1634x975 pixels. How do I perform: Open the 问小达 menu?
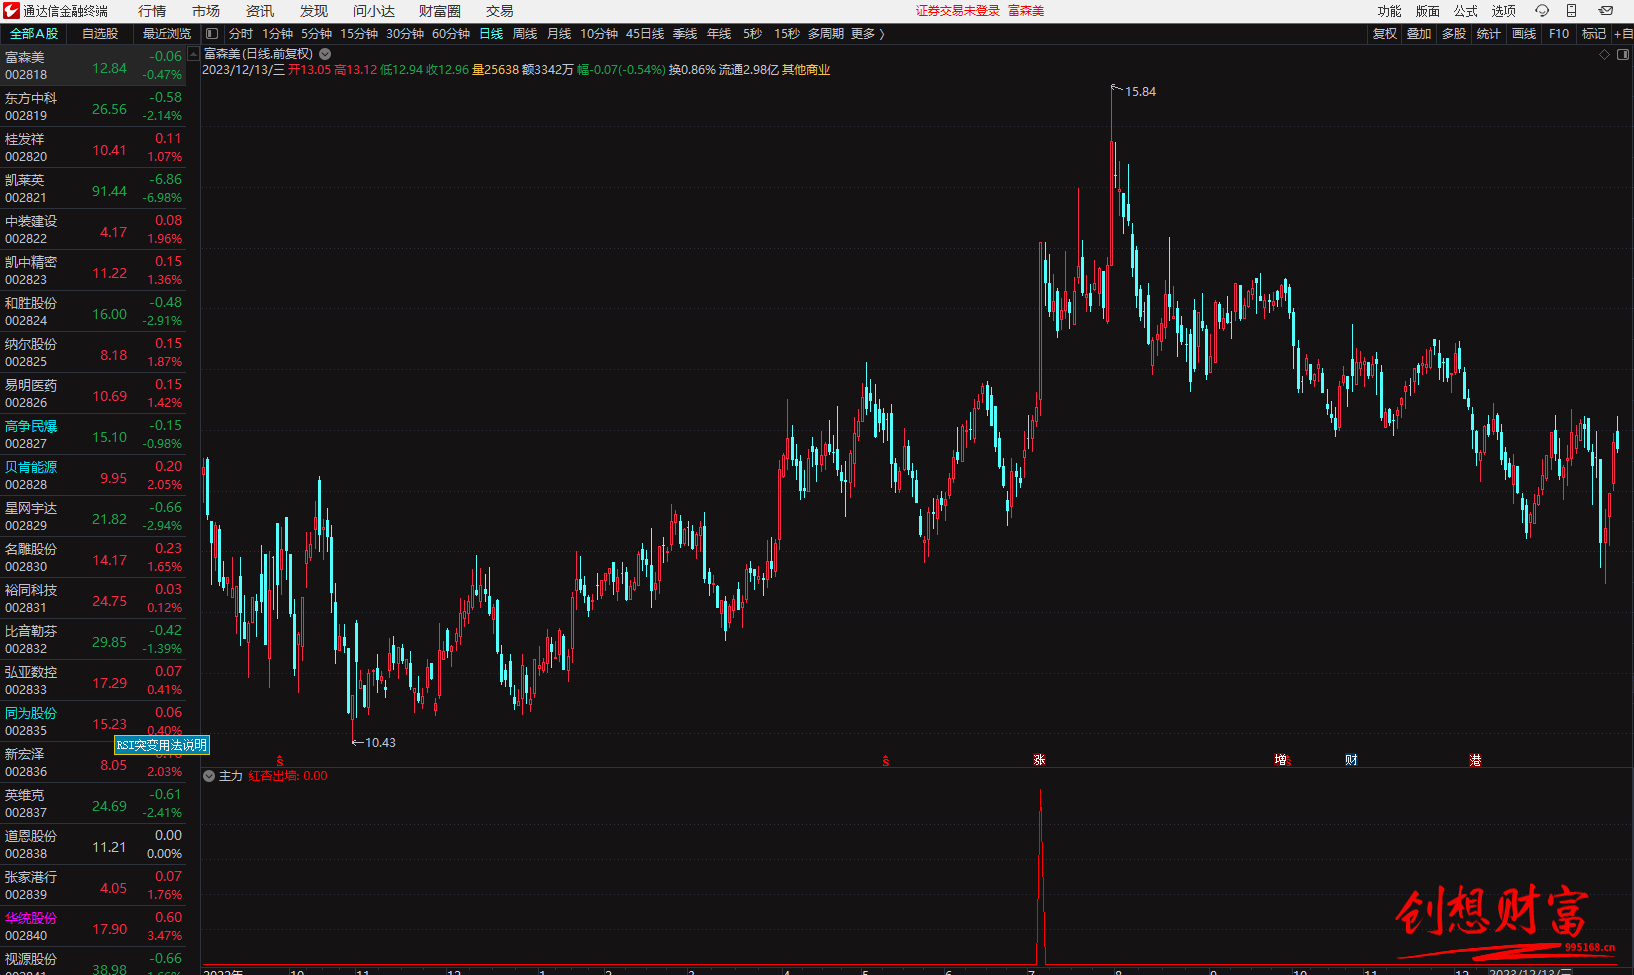pyautogui.click(x=374, y=11)
